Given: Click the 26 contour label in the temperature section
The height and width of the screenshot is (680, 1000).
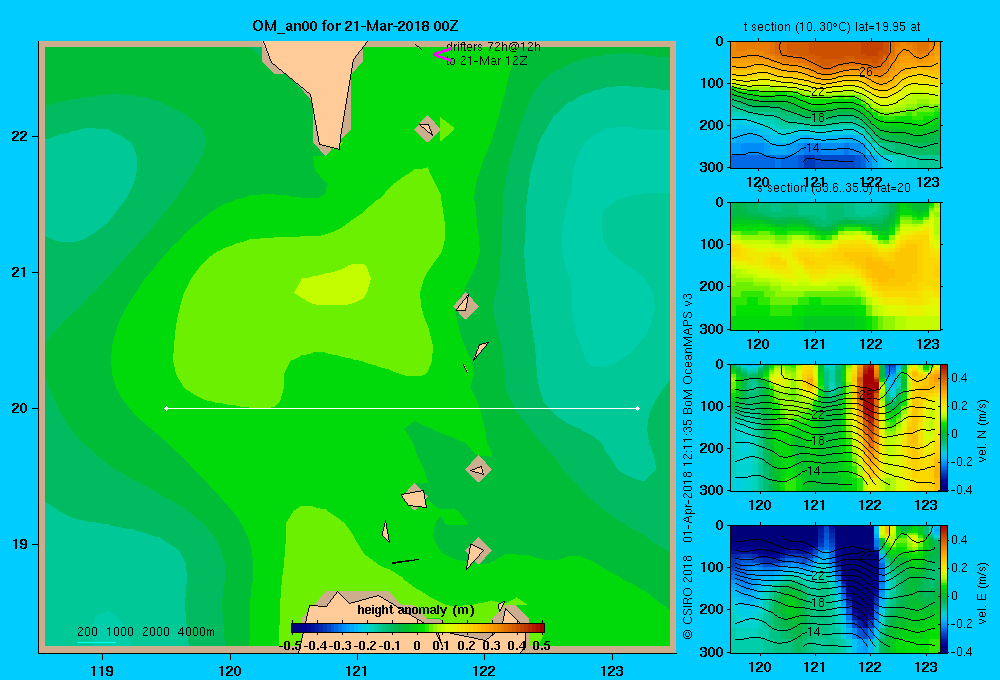Looking at the screenshot, I should (x=865, y=71).
